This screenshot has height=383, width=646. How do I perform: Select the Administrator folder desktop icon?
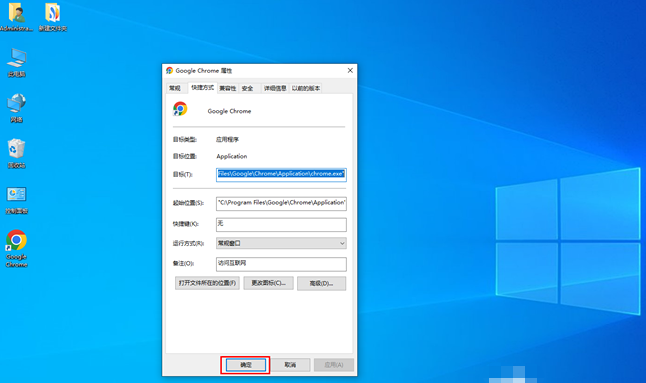[x=16, y=17]
